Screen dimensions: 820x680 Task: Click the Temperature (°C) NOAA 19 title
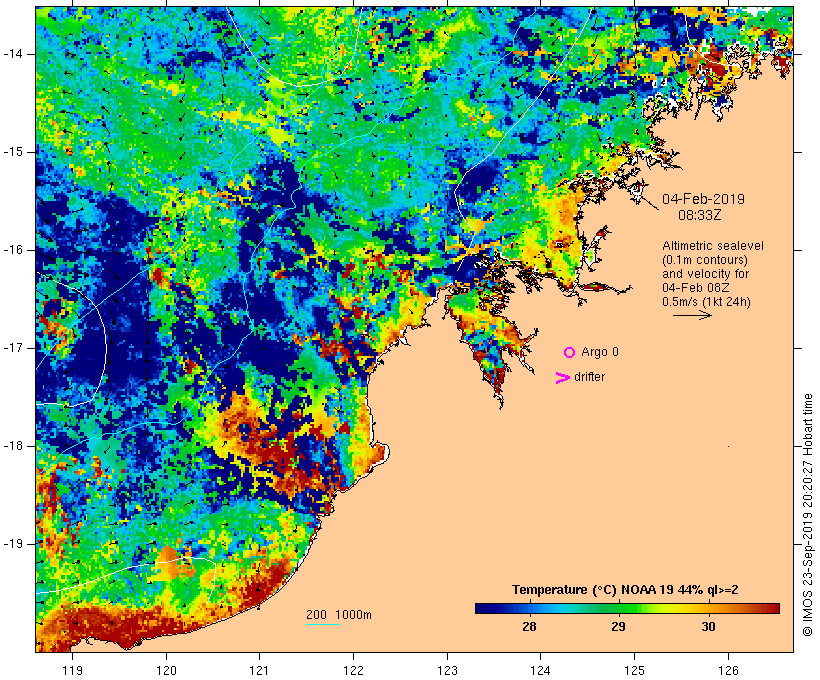click(x=625, y=590)
